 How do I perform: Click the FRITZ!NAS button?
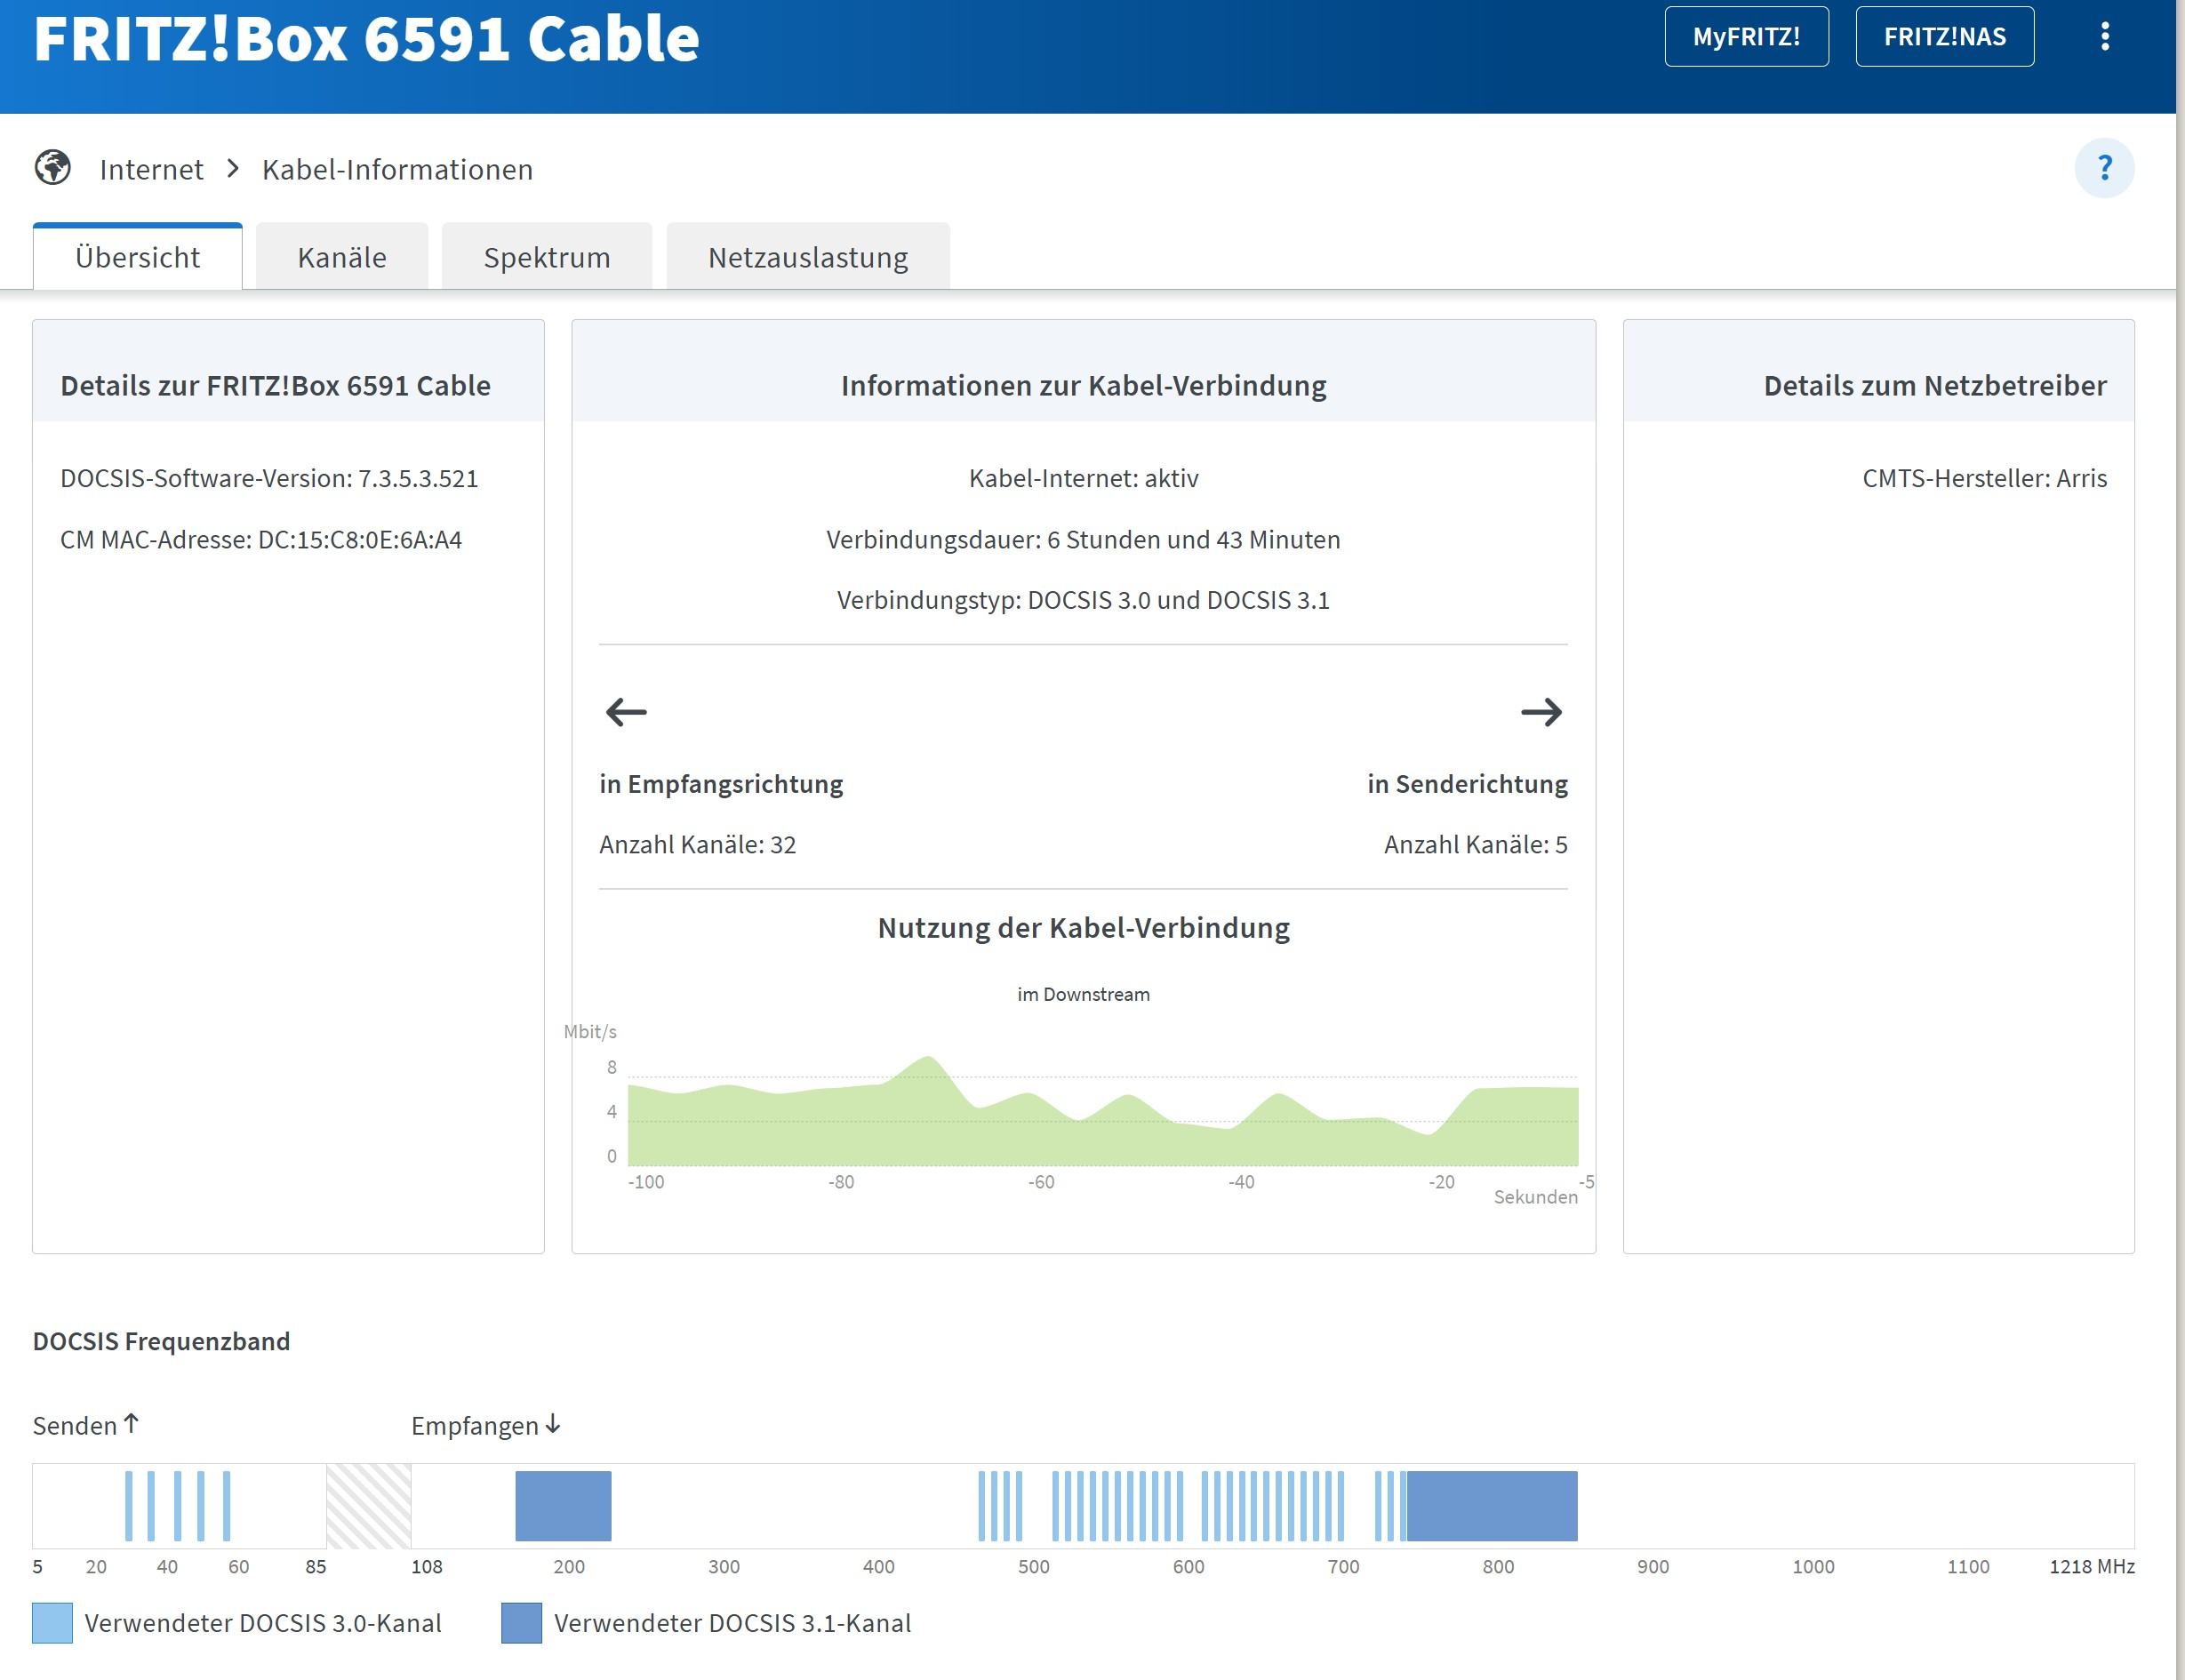(1944, 37)
